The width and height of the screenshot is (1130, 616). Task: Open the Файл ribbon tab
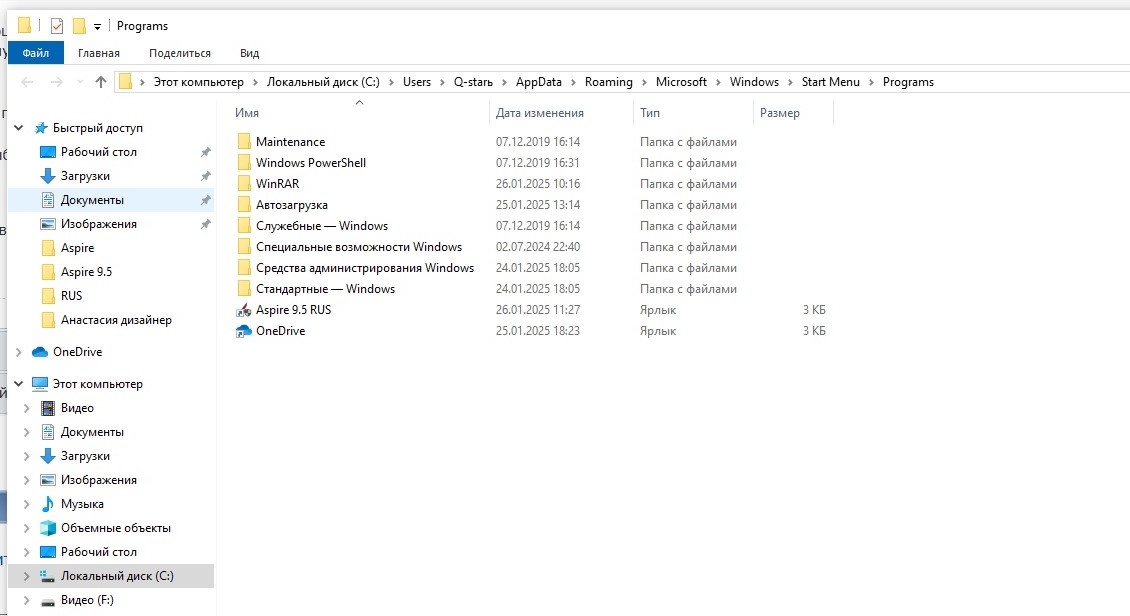point(35,53)
